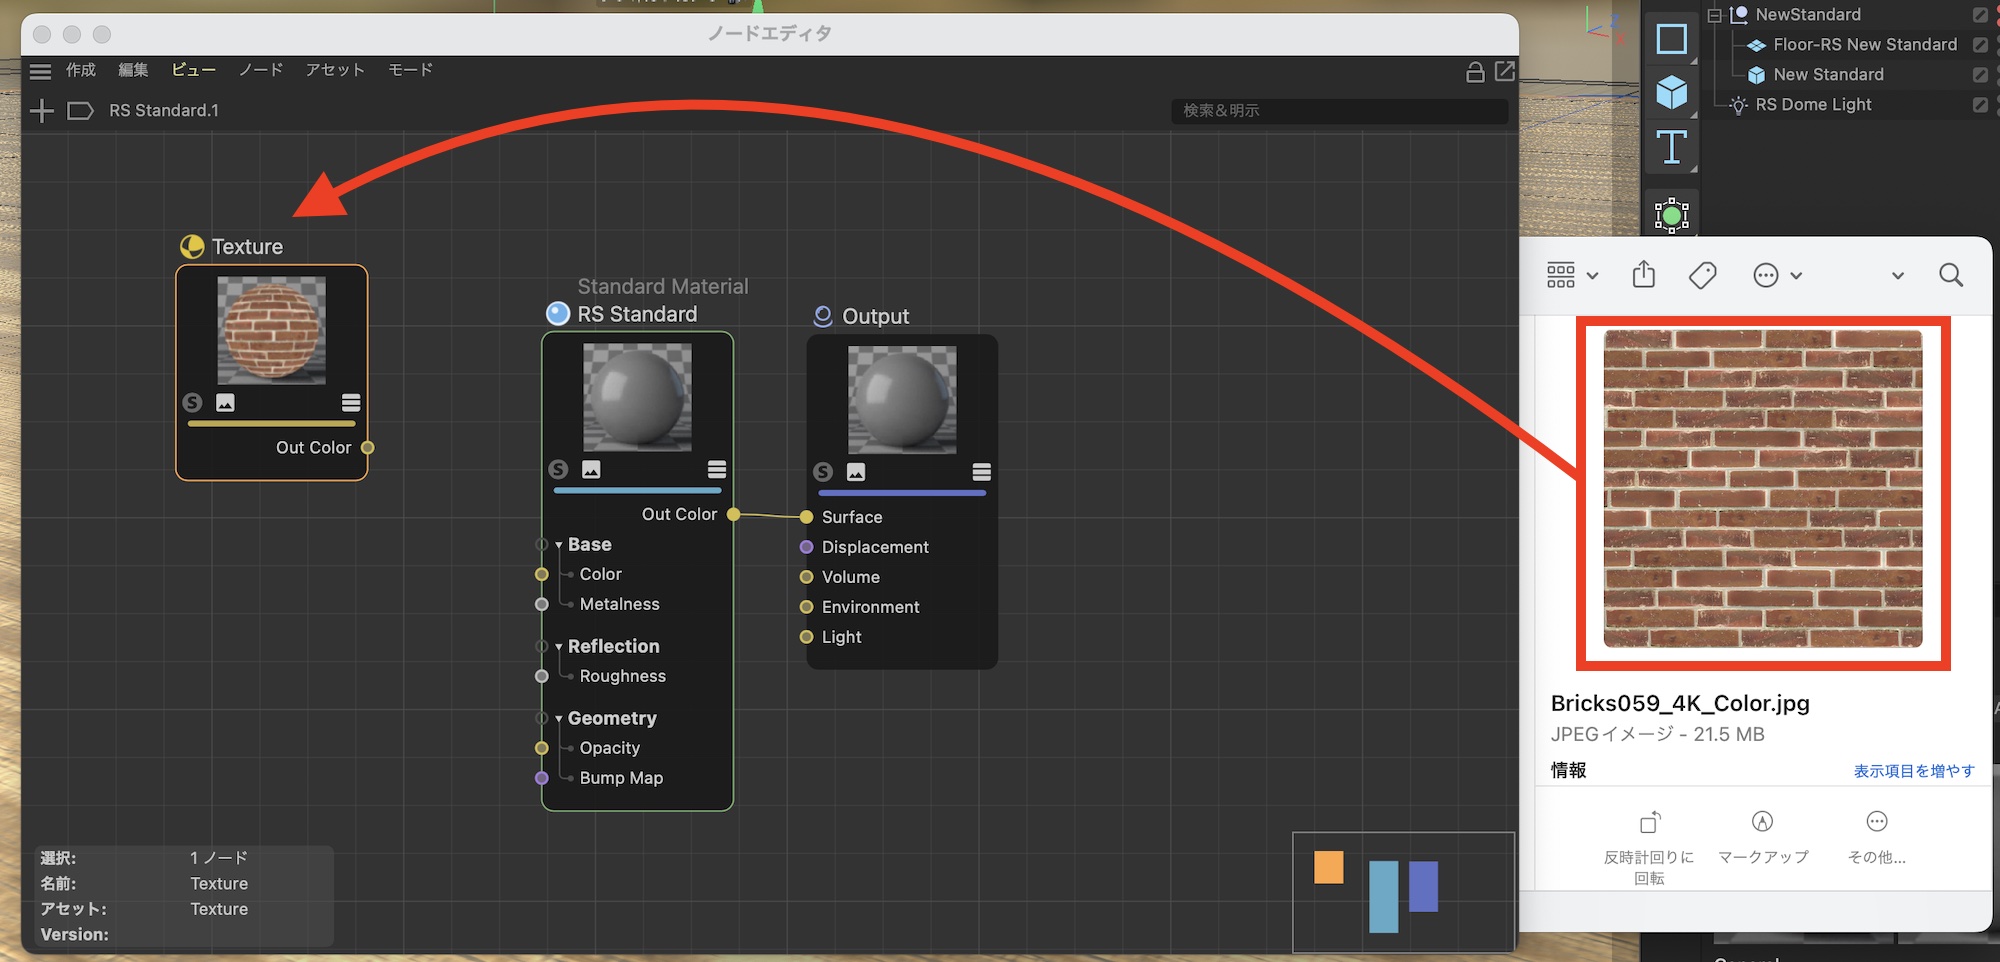Collapse the Reflection group

559,647
